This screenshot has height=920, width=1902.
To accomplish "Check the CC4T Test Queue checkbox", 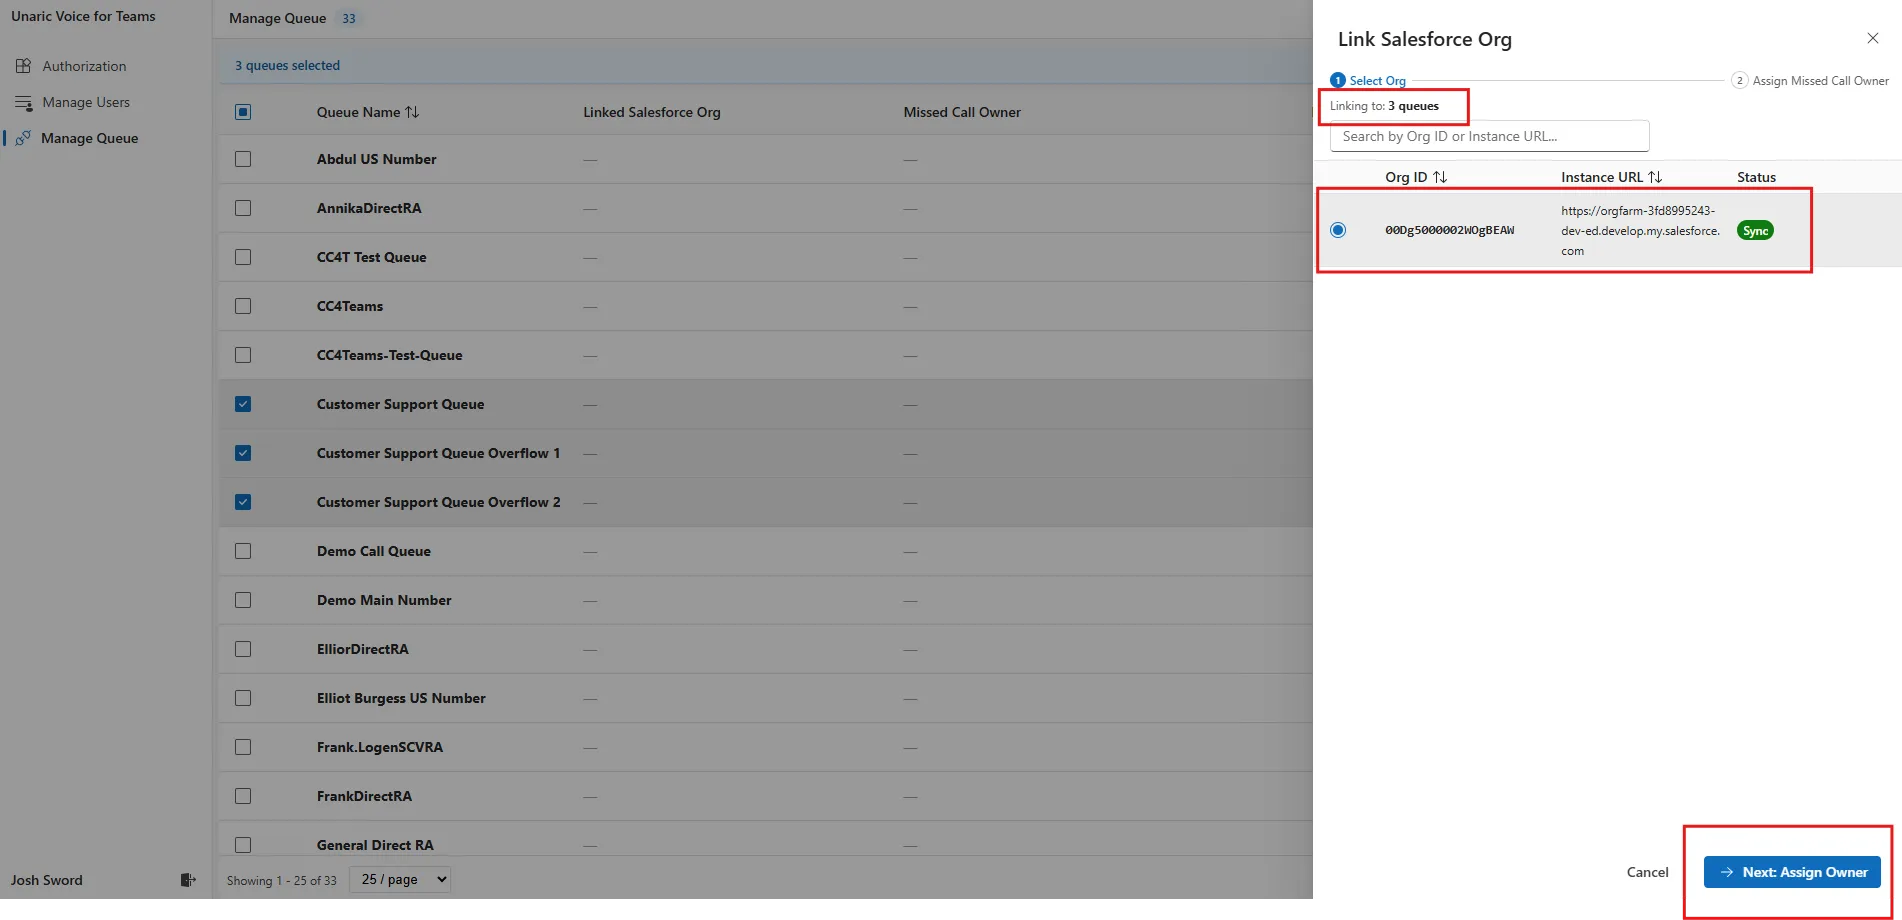I will click(243, 257).
